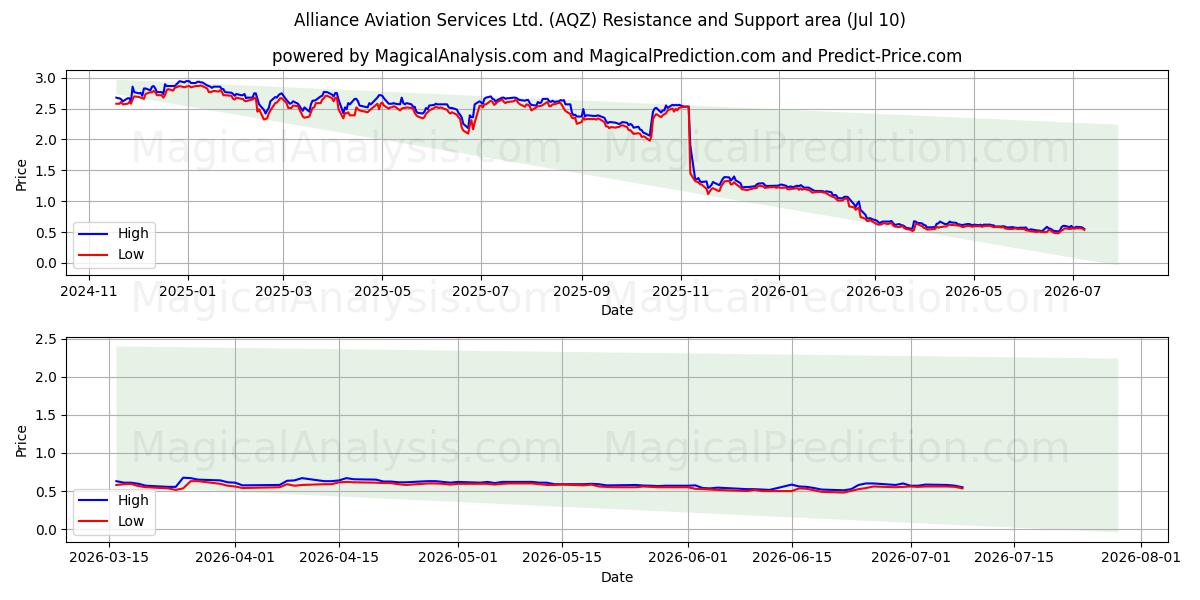This screenshot has width=1200, height=600.
Task: Click the 2026-05 tick label
Action: coord(973,291)
